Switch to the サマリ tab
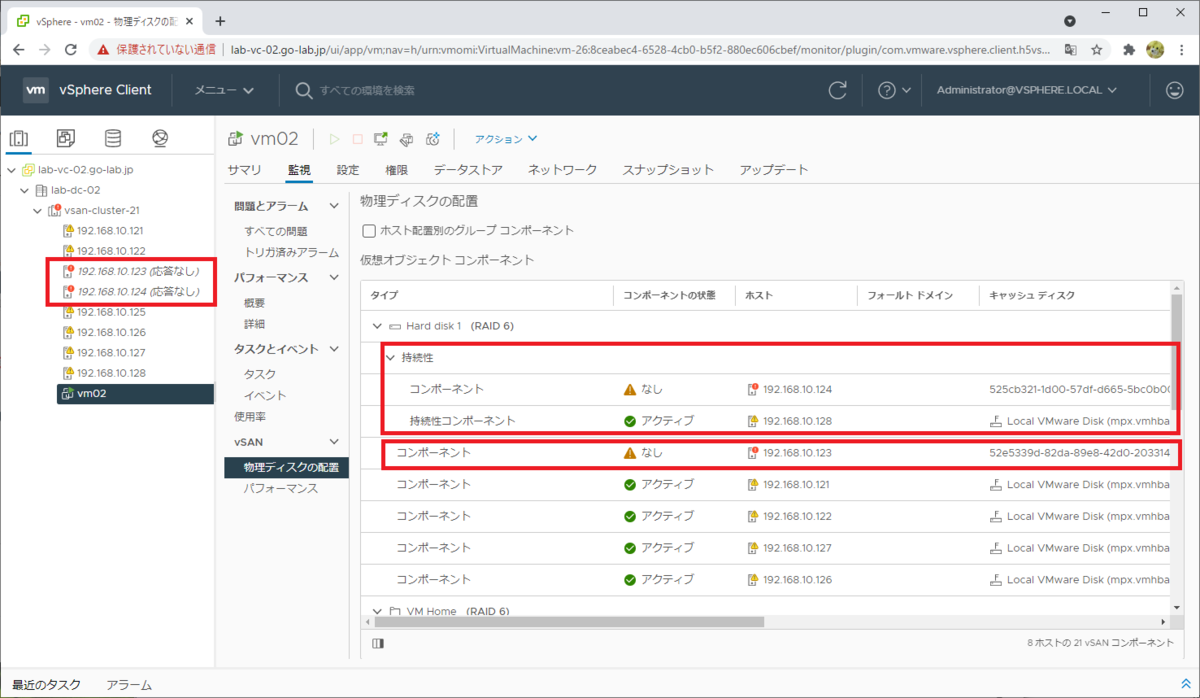The height and width of the screenshot is (698, 1200). [244, 170]
